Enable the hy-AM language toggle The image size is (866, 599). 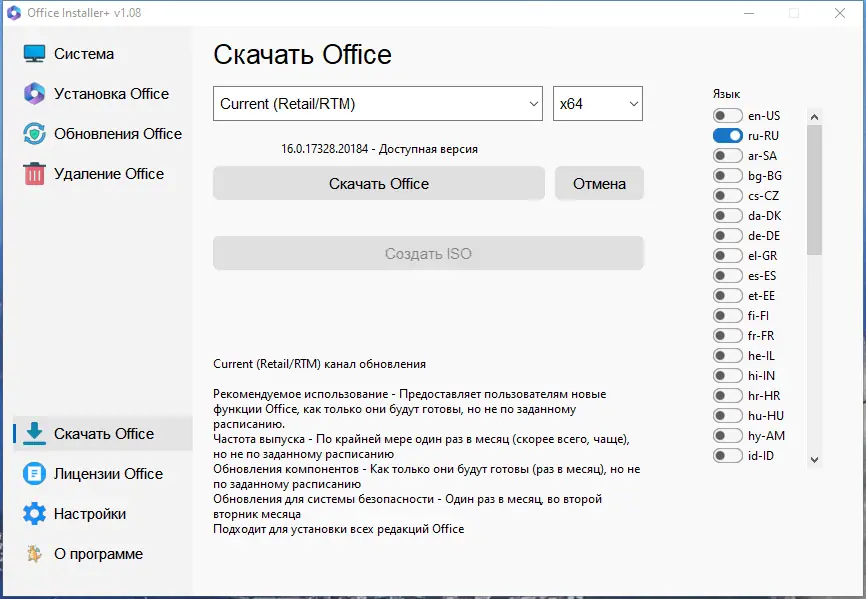click(x=727, y=436)
